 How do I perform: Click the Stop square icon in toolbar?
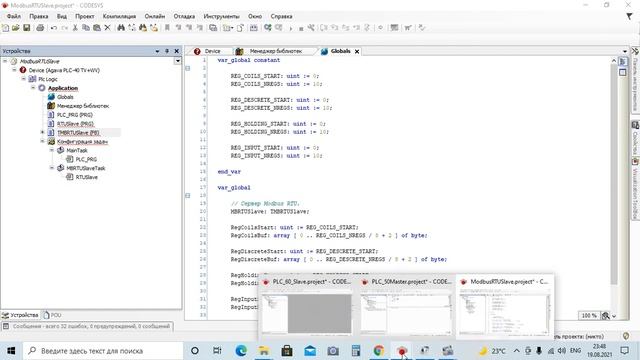point(301,28)
